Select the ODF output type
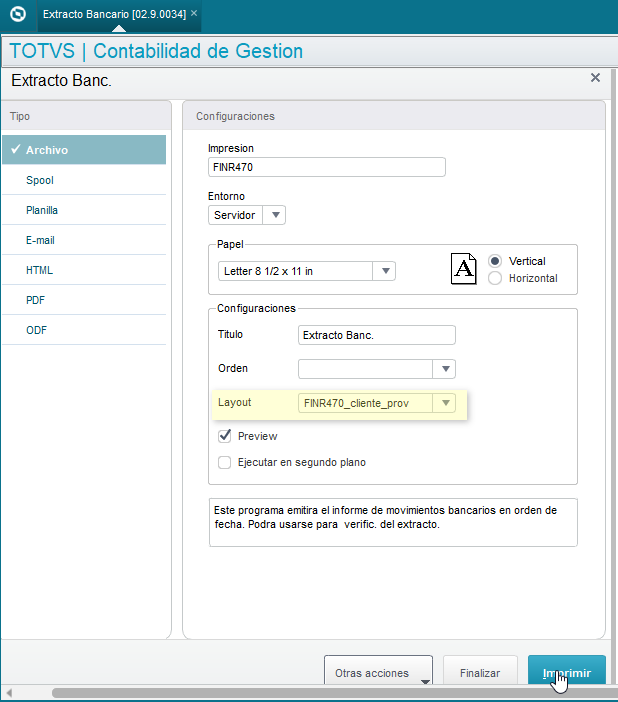 84,330
